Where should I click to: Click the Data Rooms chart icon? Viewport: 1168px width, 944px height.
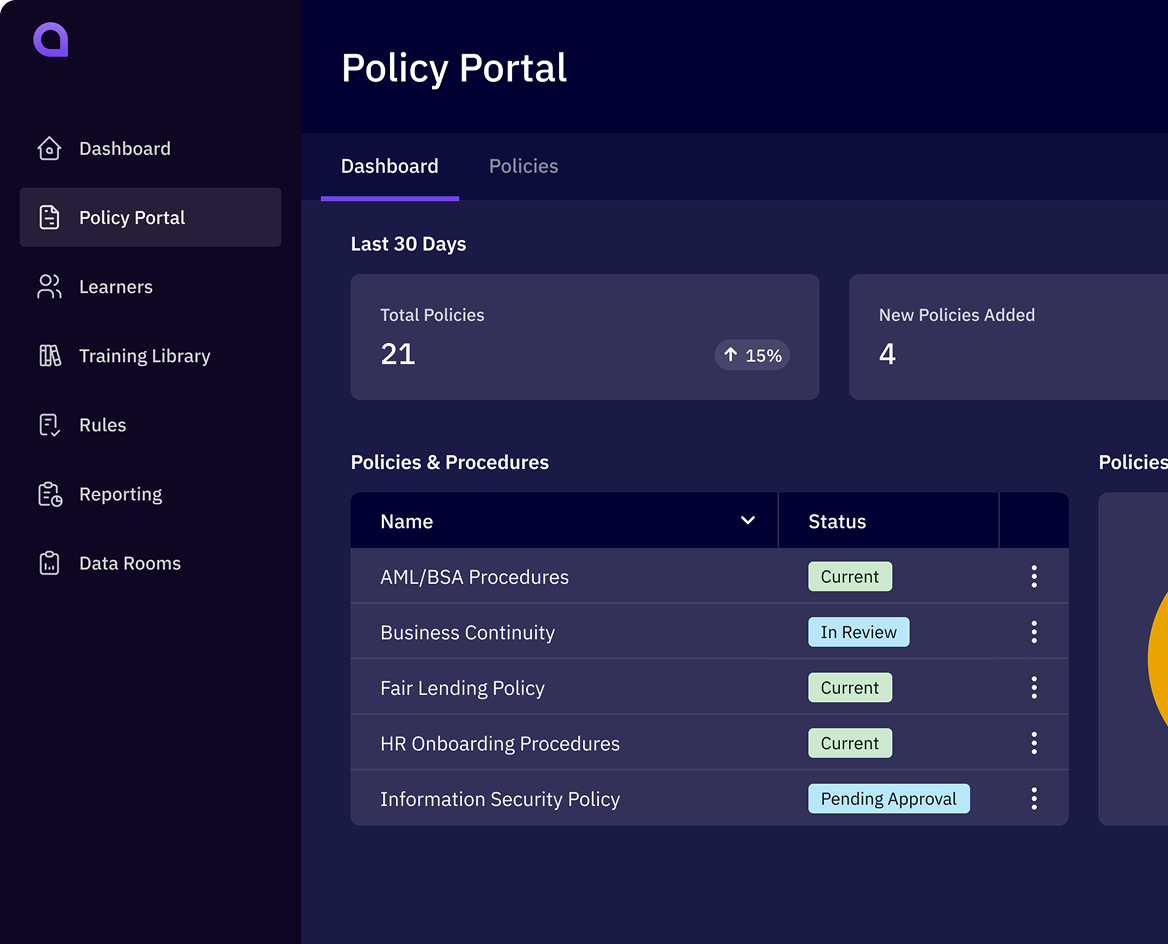pyautogui.click(x=49, y=563)
